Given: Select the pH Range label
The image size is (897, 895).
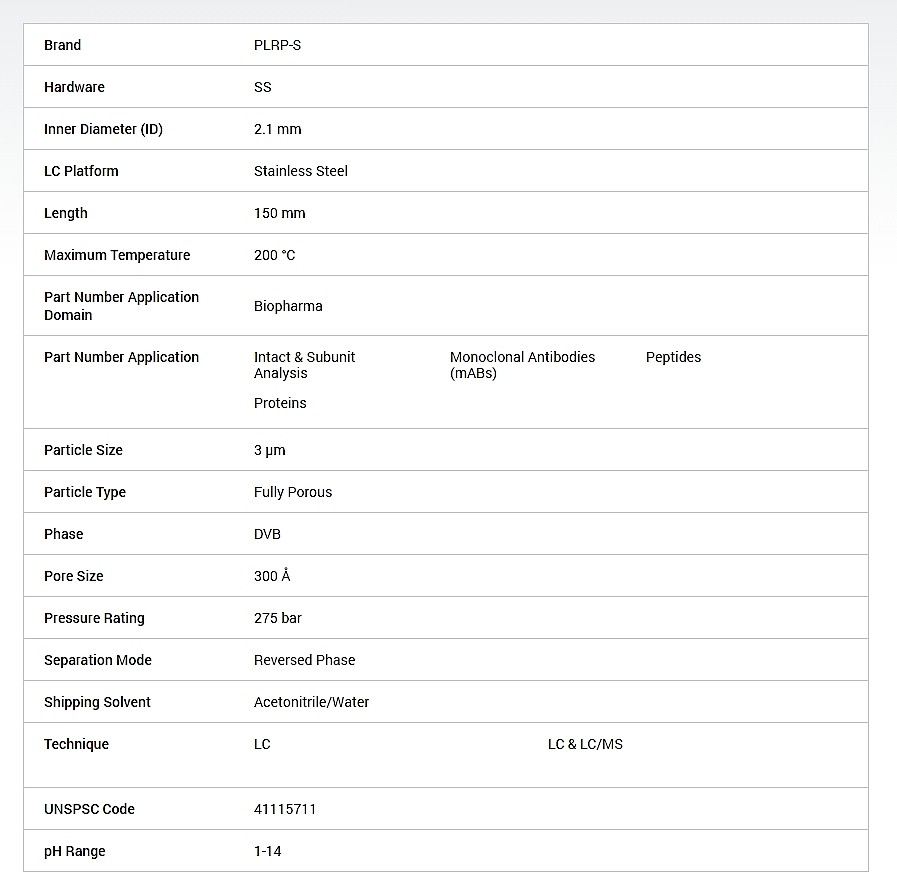Looking at the screenshot, I should pyautogui.click(x=74, y=852).
